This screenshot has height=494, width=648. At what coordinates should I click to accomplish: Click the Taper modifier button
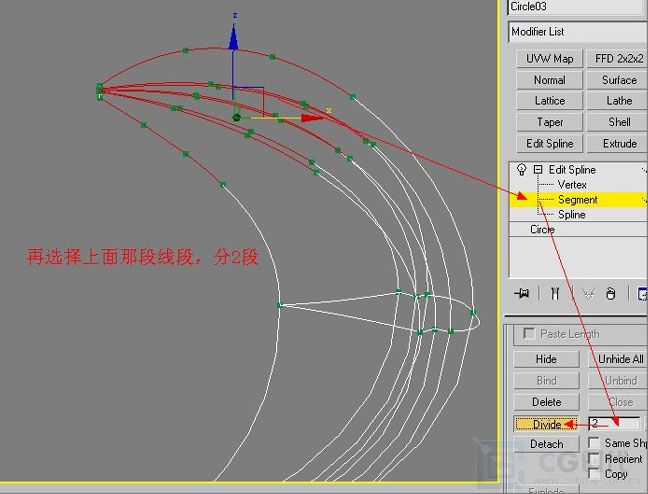click(x=549, y=122)
